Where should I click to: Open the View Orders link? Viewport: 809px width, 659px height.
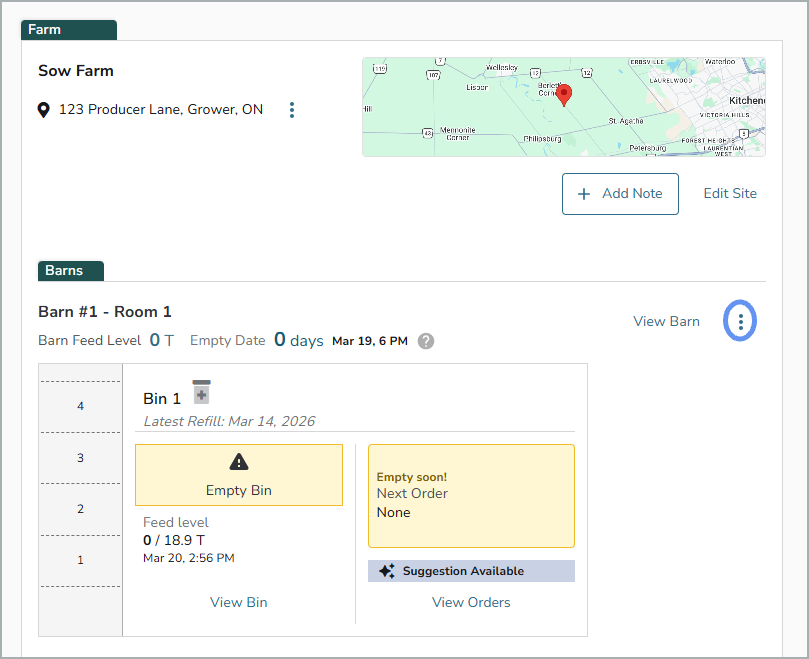tap(471, 602)
